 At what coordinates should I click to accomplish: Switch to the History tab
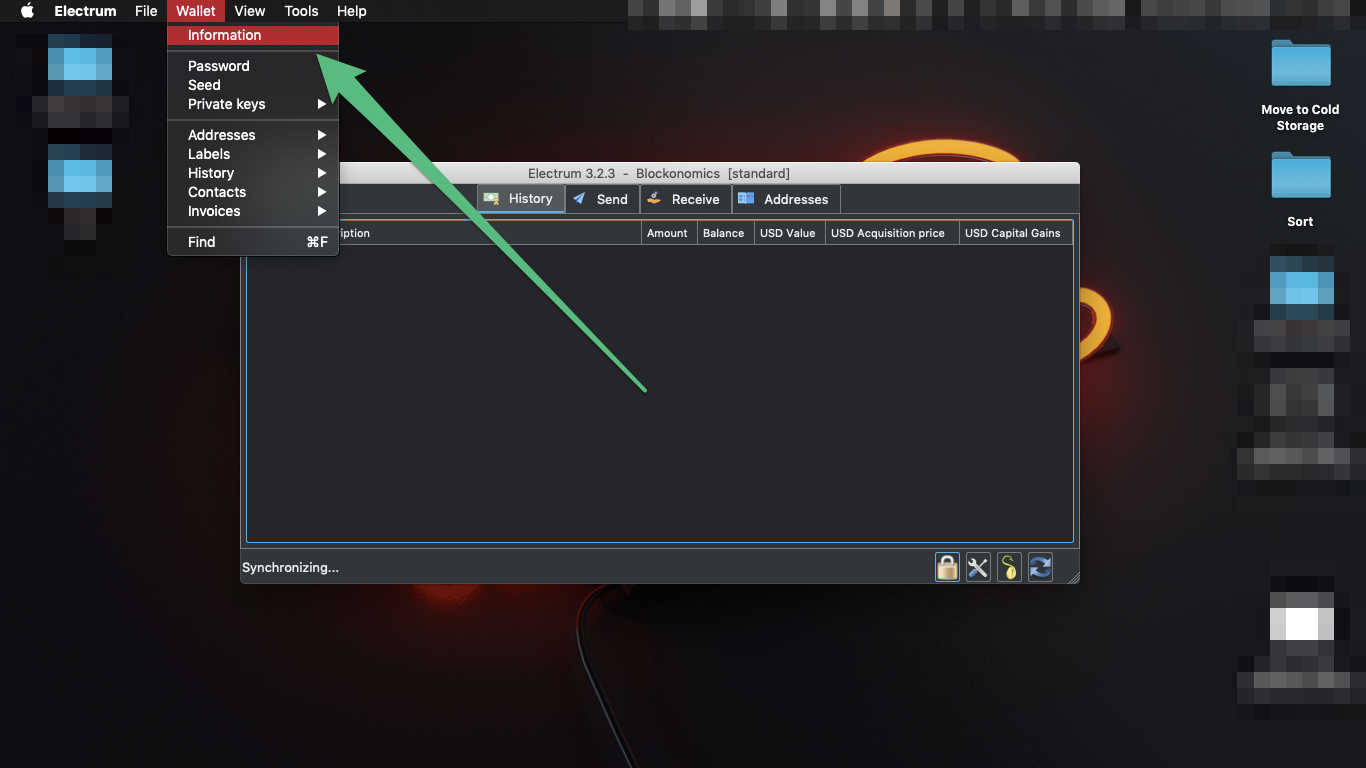coord(520,199)
